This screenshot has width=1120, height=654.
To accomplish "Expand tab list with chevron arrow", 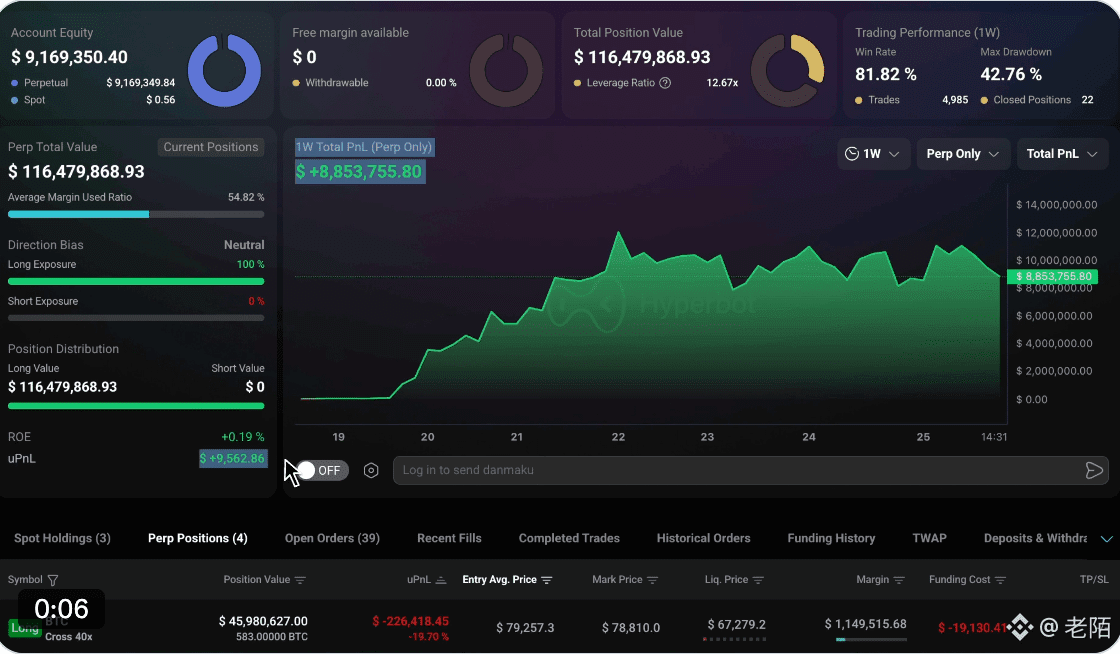I will (1106, 539).
